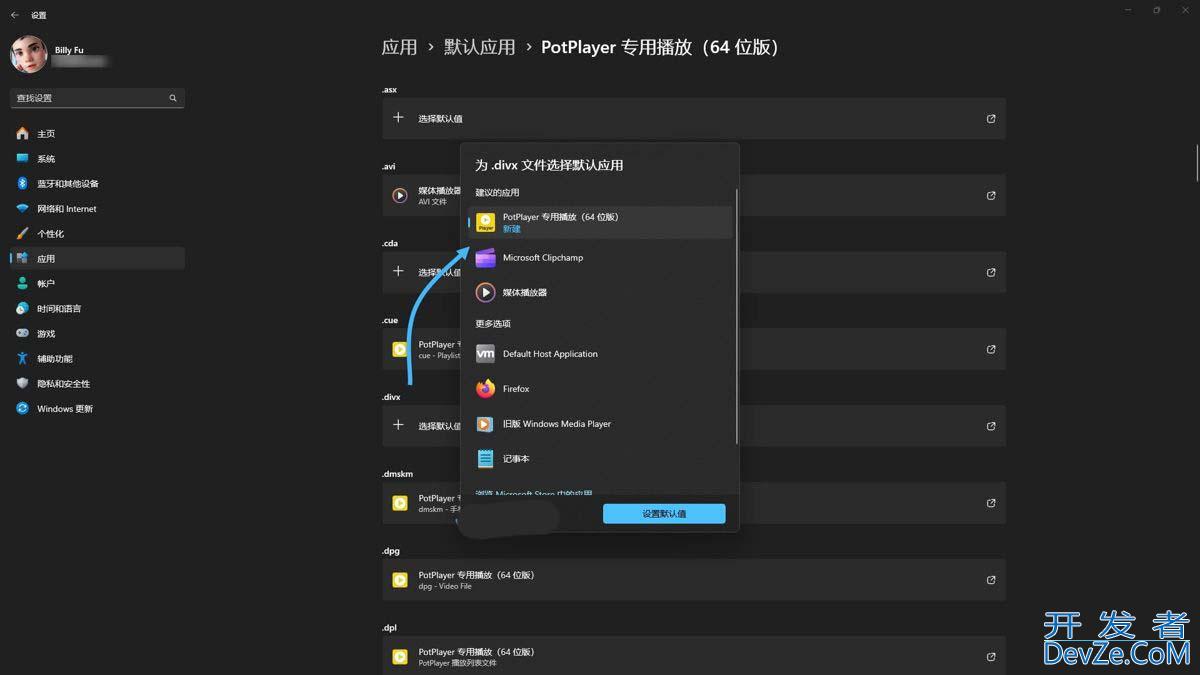Go back using the arrow beside 设置
1200x675 pixels.
coord(14,15)
